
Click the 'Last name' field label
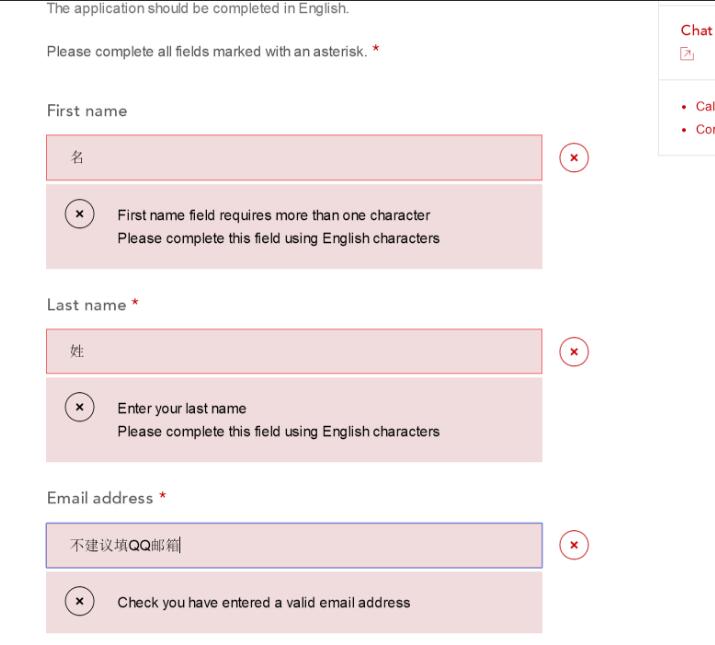[x=86, y=305]
